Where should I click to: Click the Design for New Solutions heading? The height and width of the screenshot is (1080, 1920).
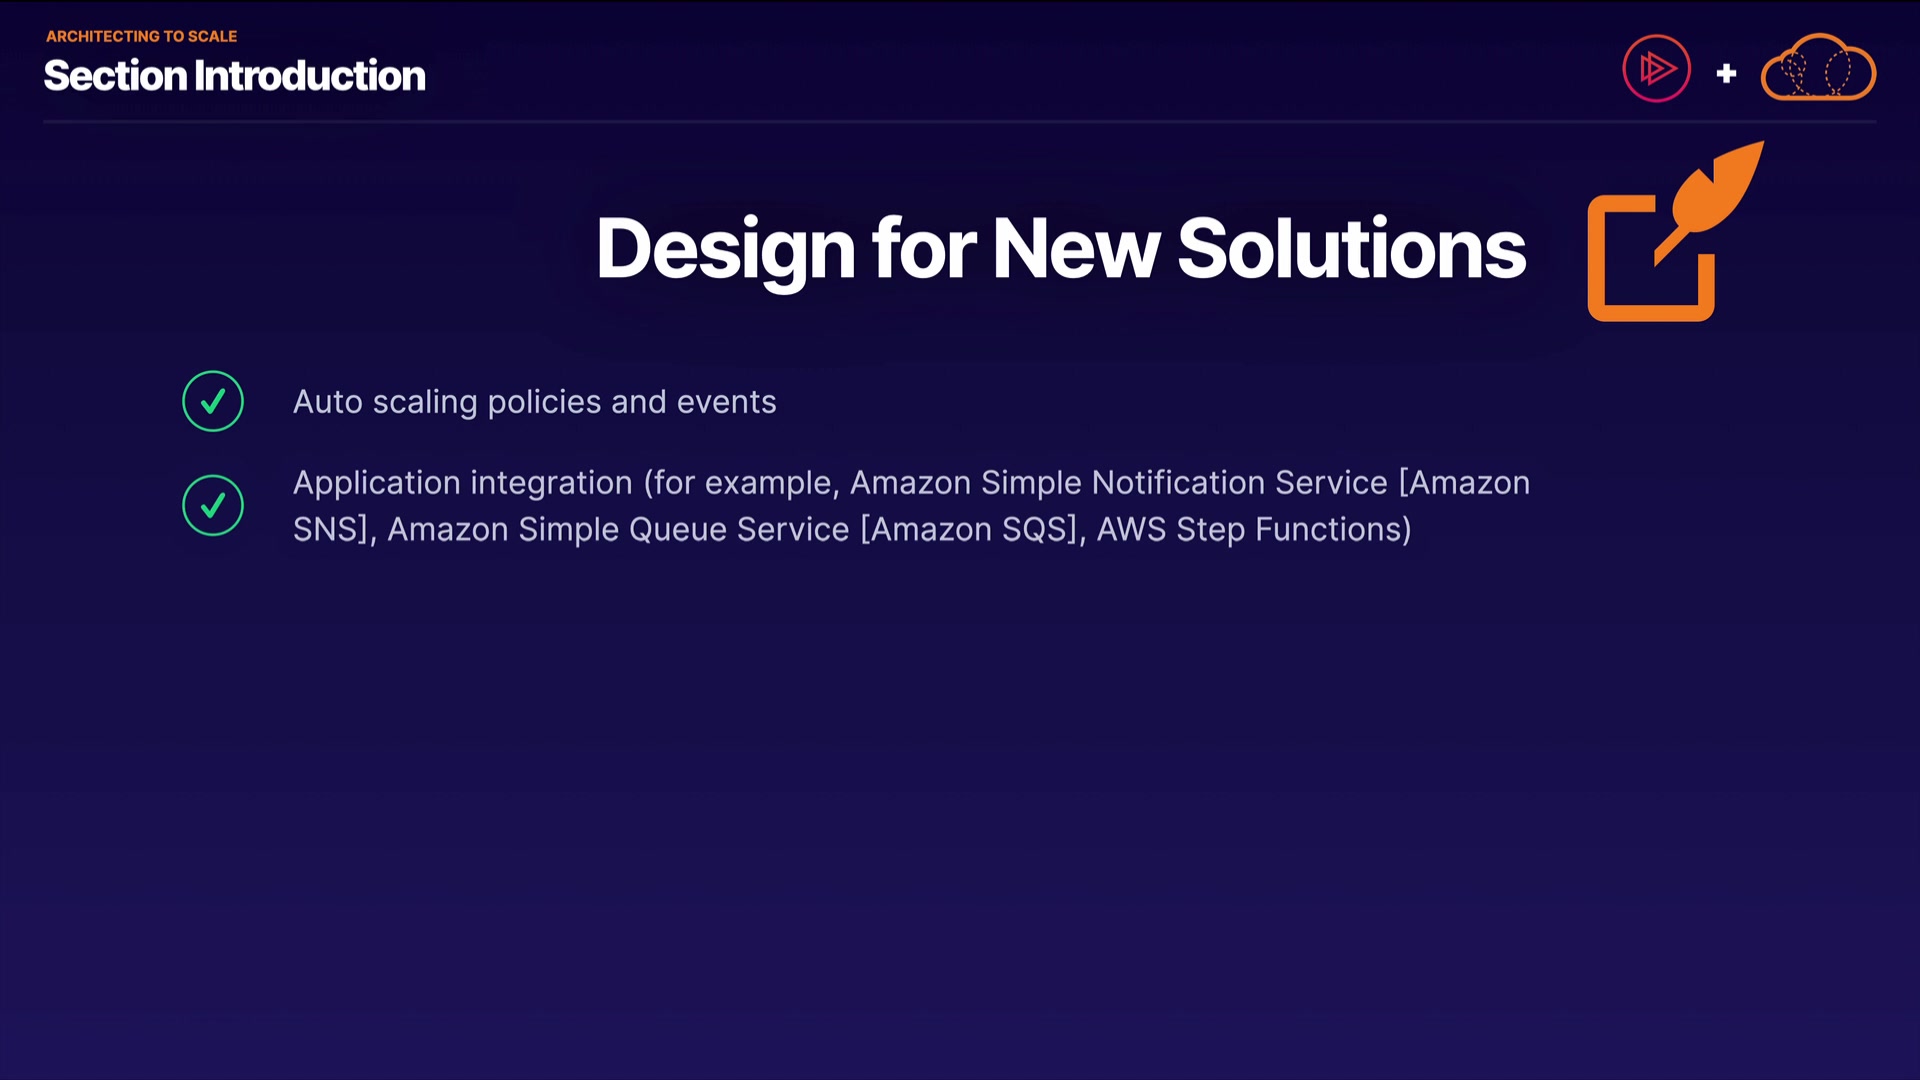pyautogui.click(x=1060, y=248)
